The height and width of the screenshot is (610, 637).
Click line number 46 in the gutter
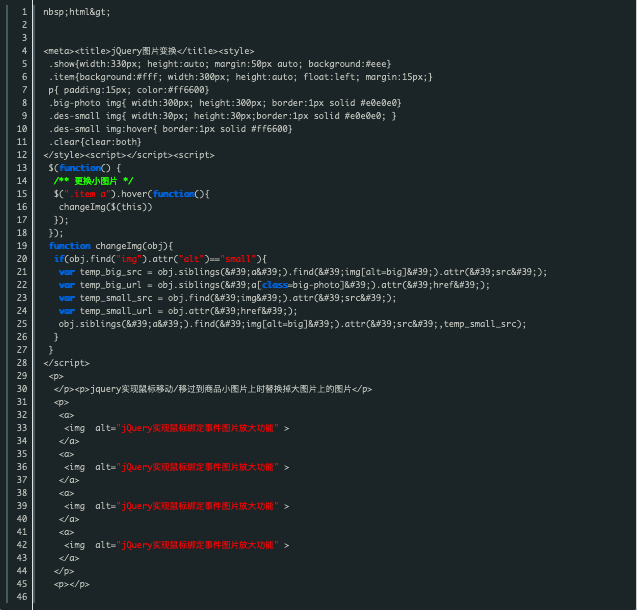(x=22, y=597)
